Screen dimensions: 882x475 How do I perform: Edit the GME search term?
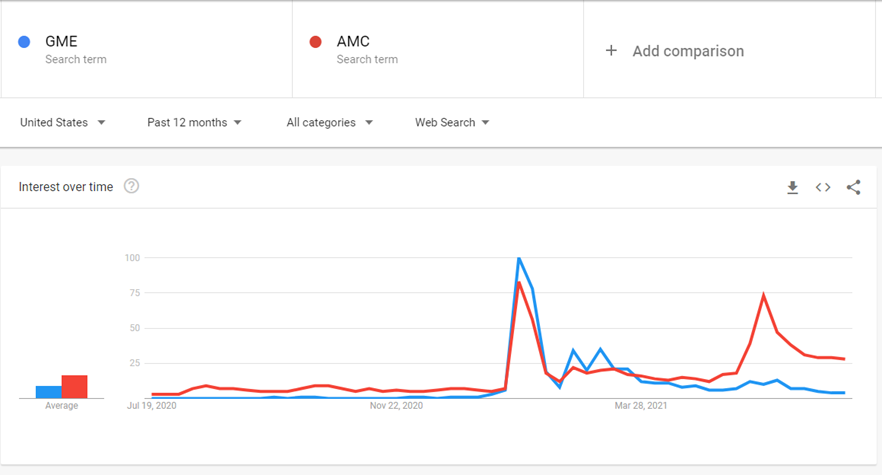click(x=62, y=42)
